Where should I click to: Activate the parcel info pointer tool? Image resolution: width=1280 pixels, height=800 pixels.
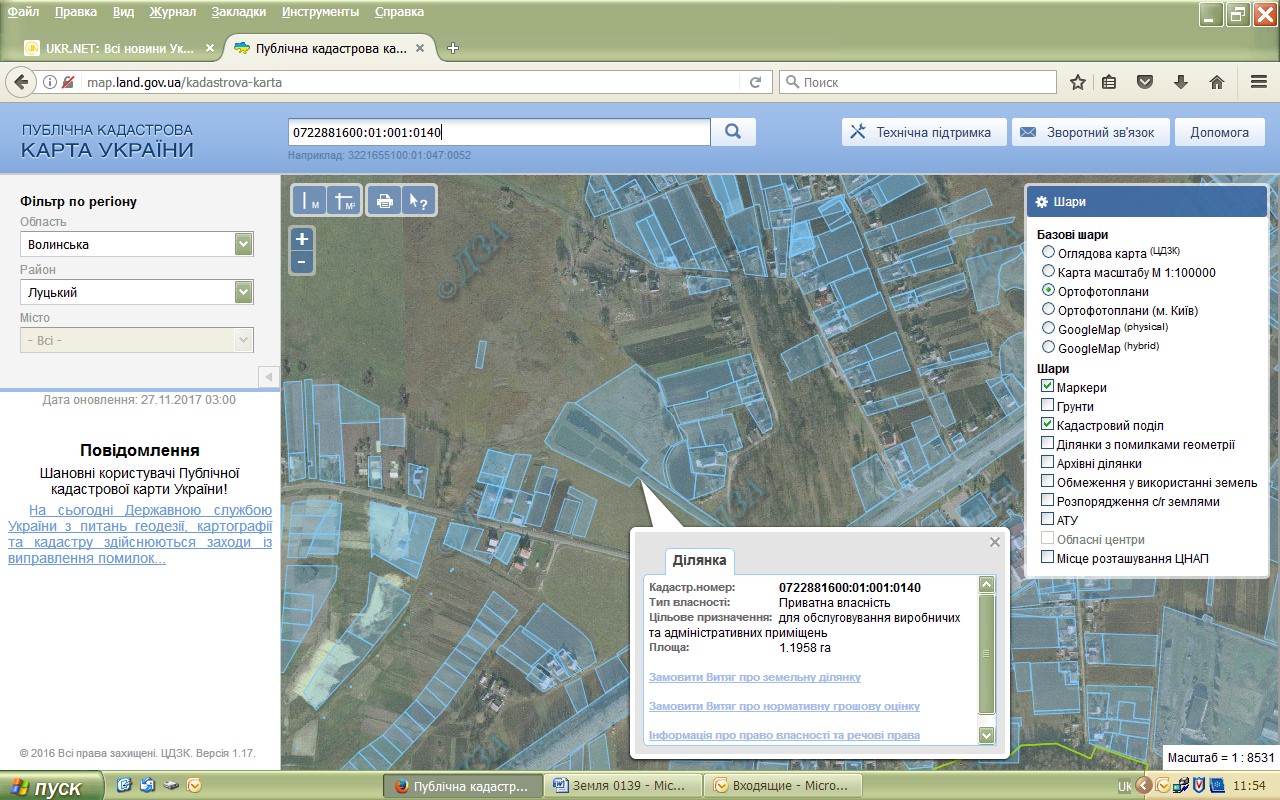[418, 201]
